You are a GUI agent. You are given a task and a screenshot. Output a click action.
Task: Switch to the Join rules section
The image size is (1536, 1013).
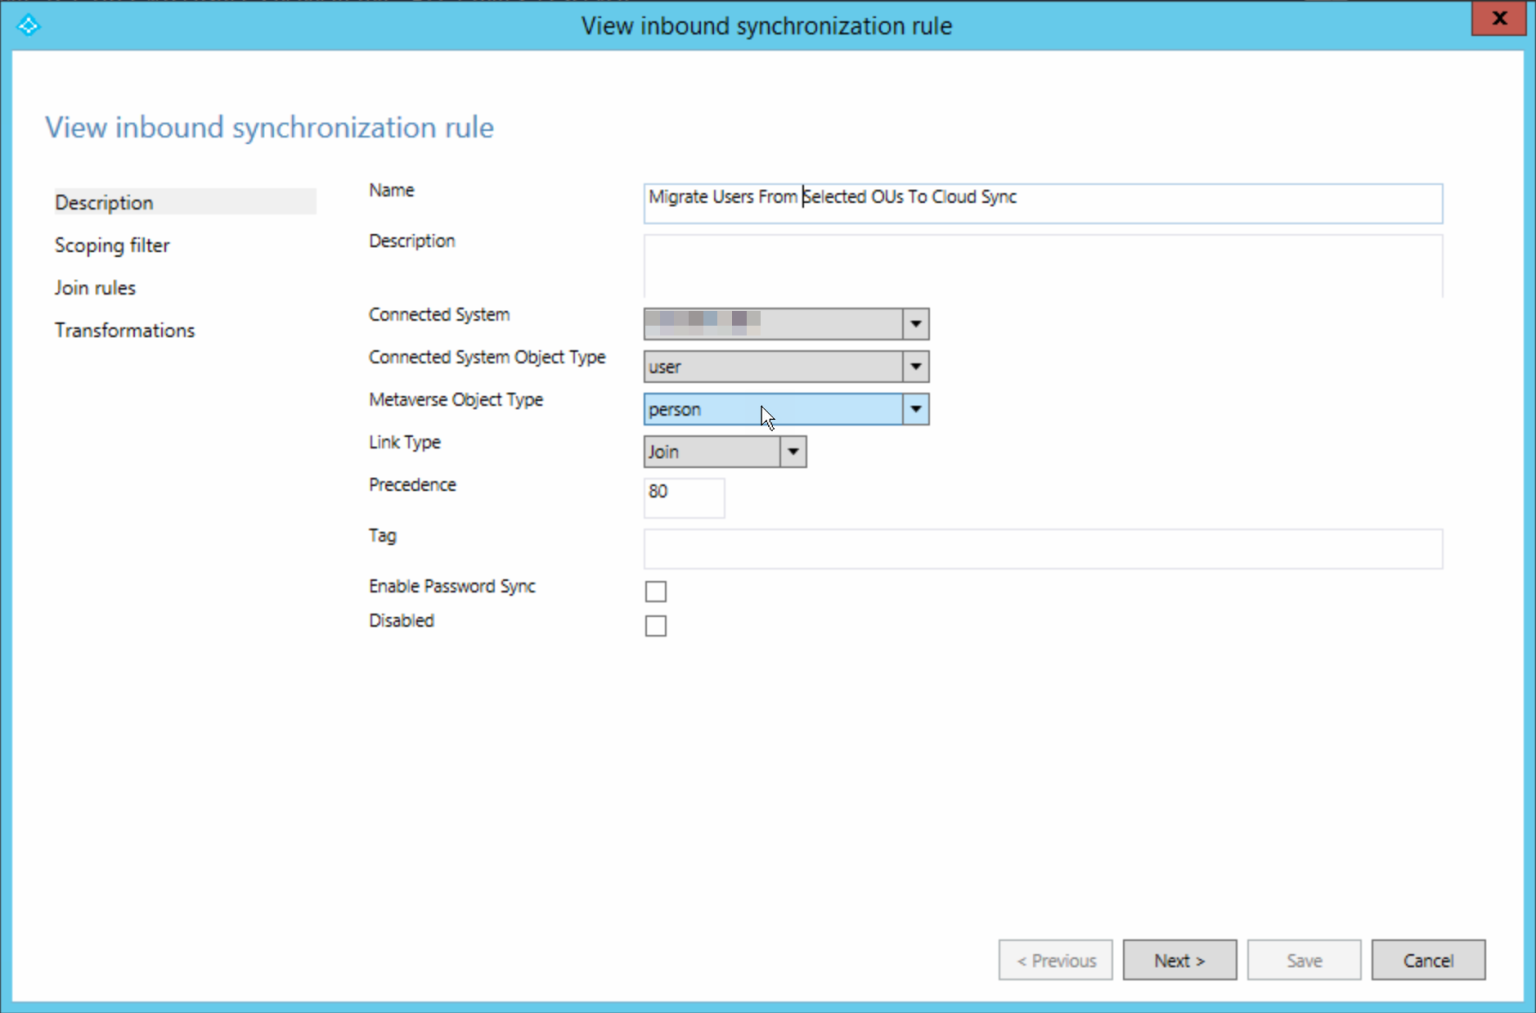coord(95,287)
